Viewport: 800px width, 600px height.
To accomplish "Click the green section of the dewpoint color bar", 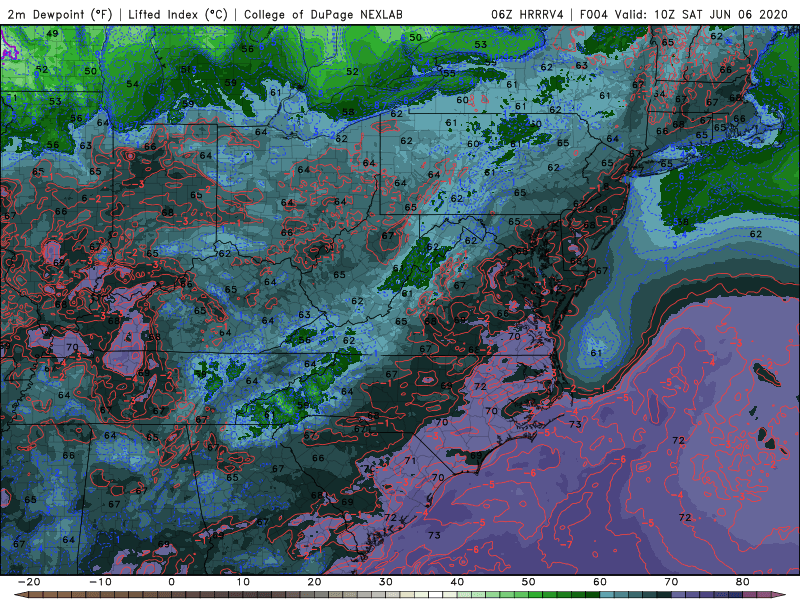I will 531,595.
